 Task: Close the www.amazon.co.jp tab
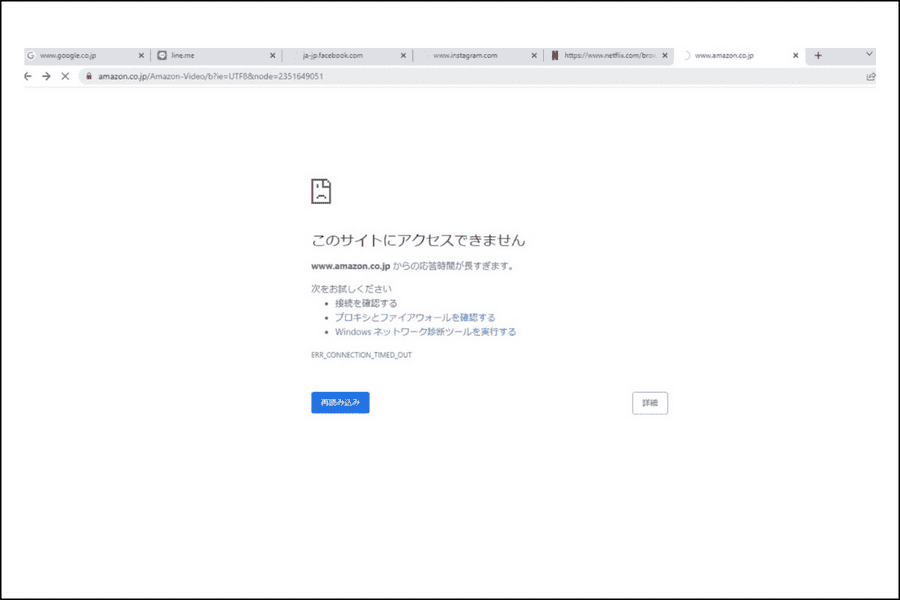pyautogui.click(x=796, y=56)
